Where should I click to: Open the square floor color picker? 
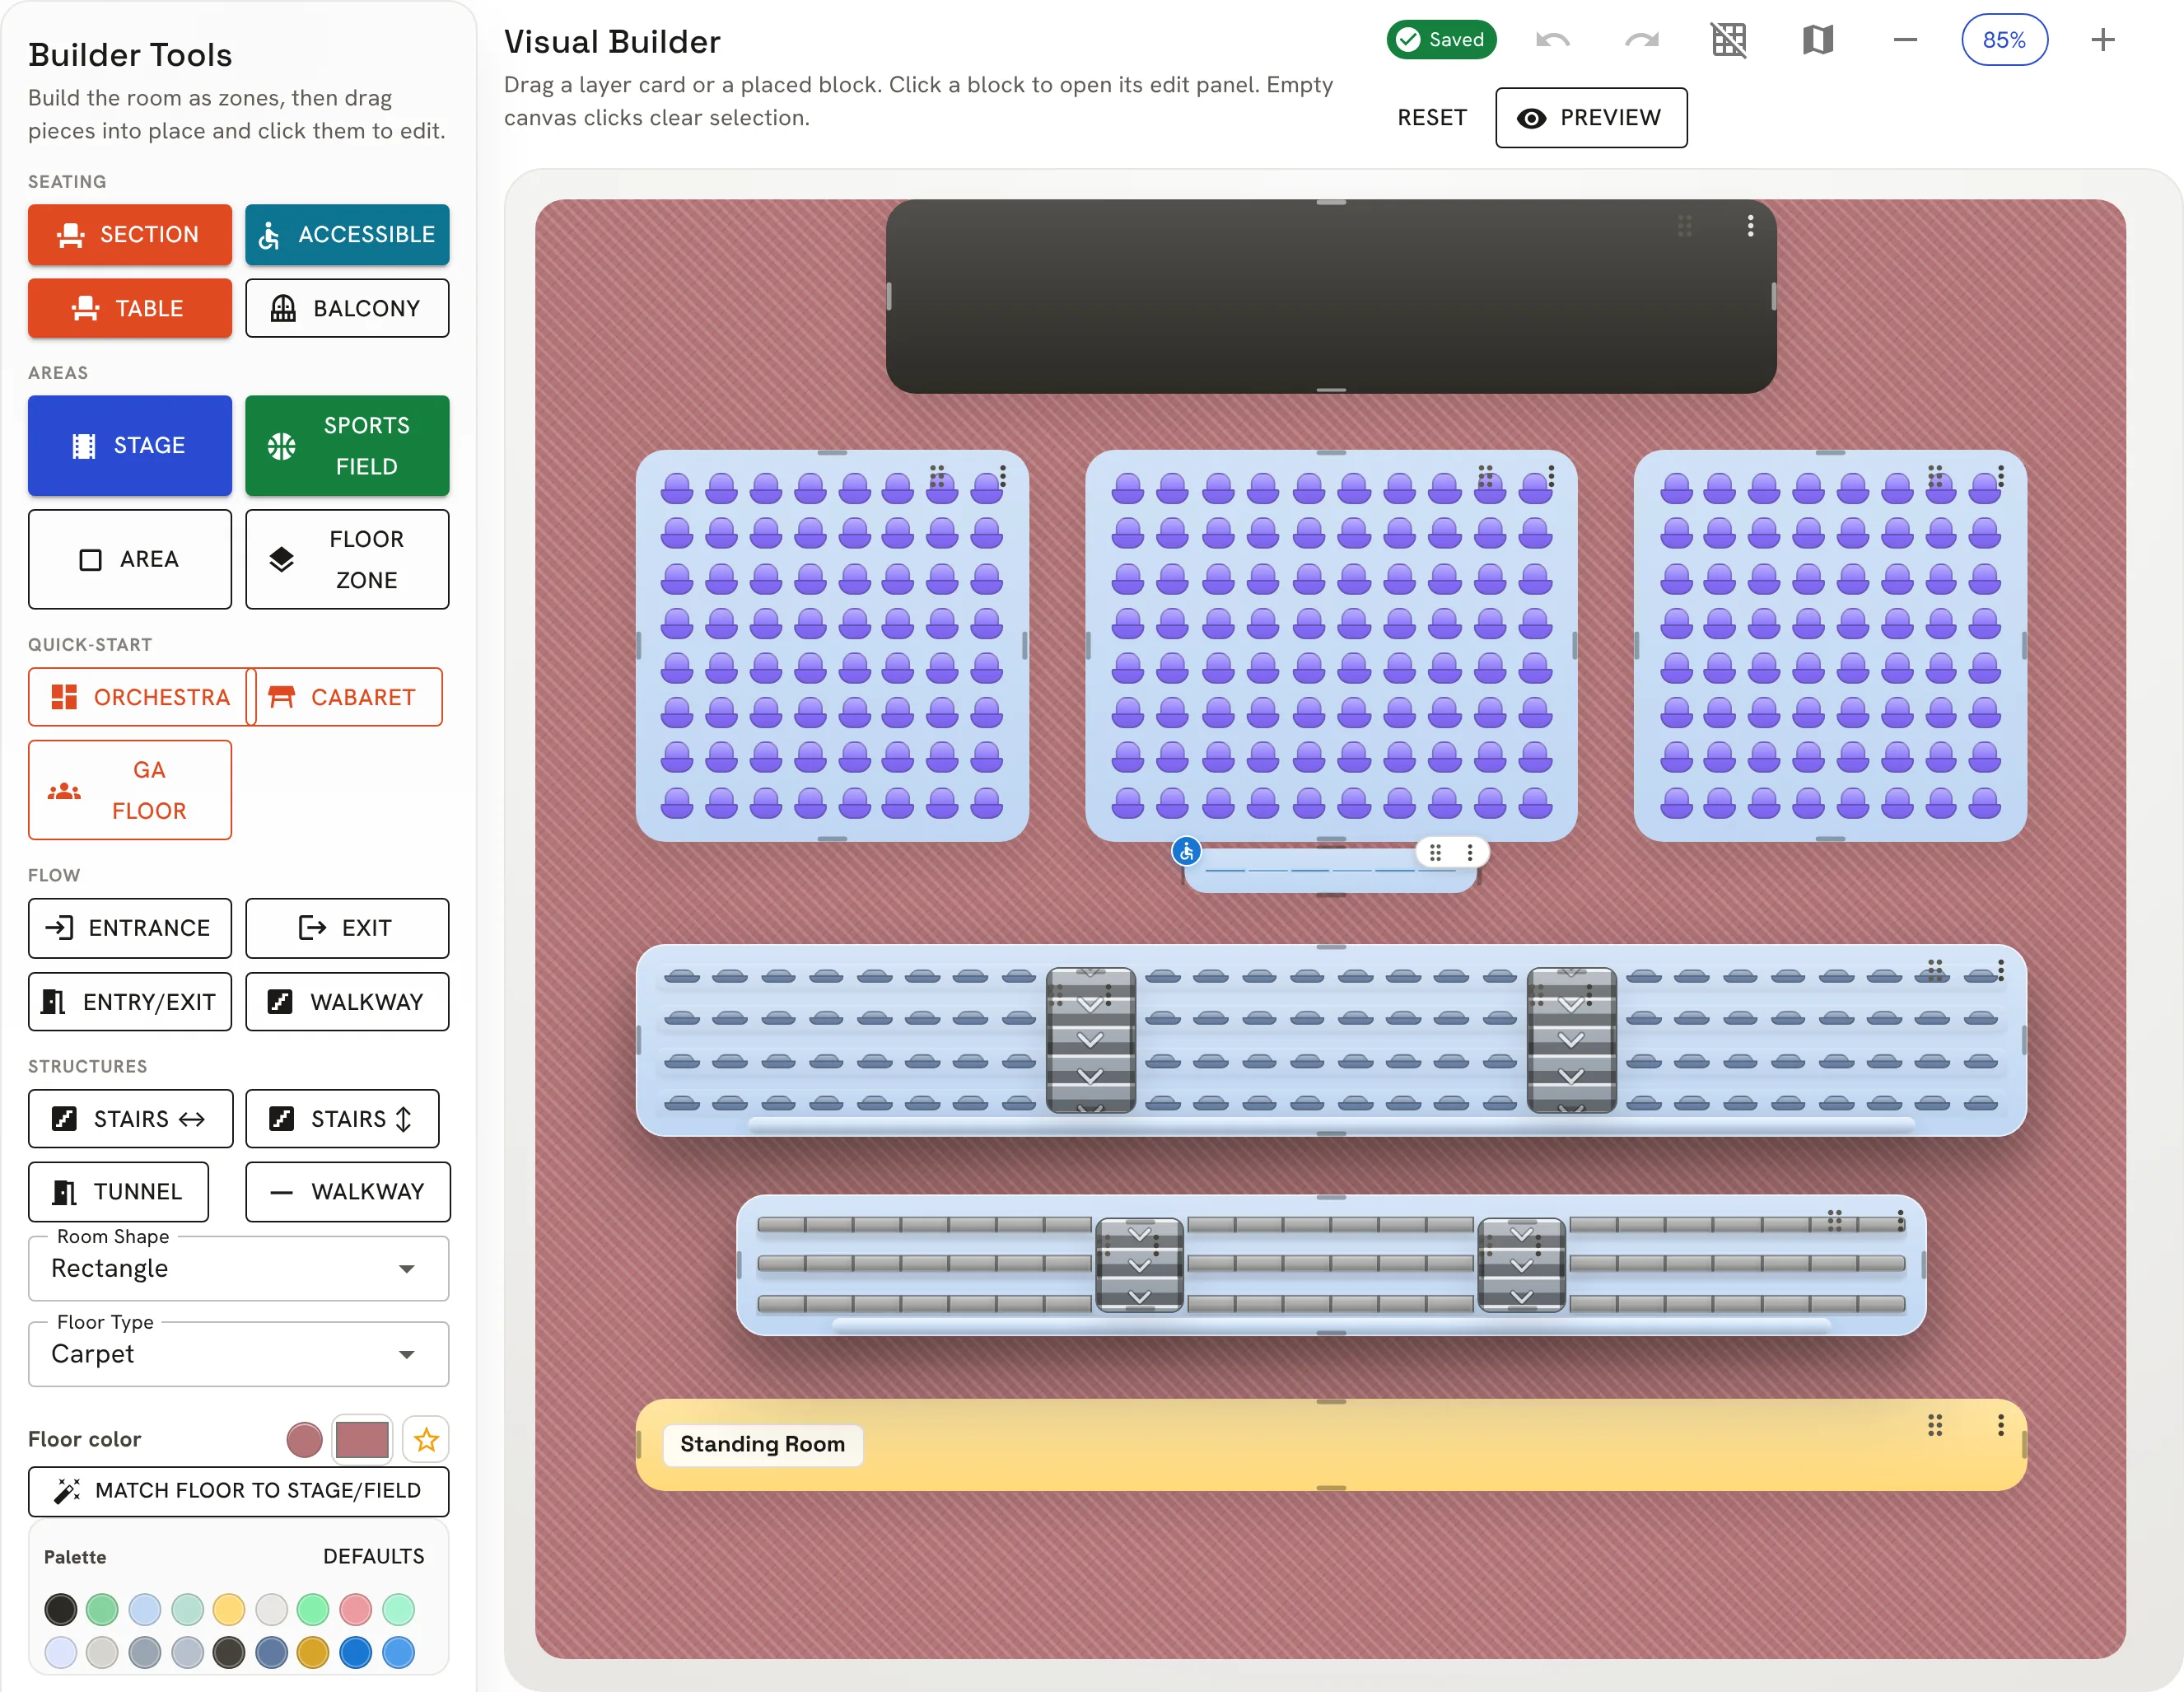tap(362, 1440)
